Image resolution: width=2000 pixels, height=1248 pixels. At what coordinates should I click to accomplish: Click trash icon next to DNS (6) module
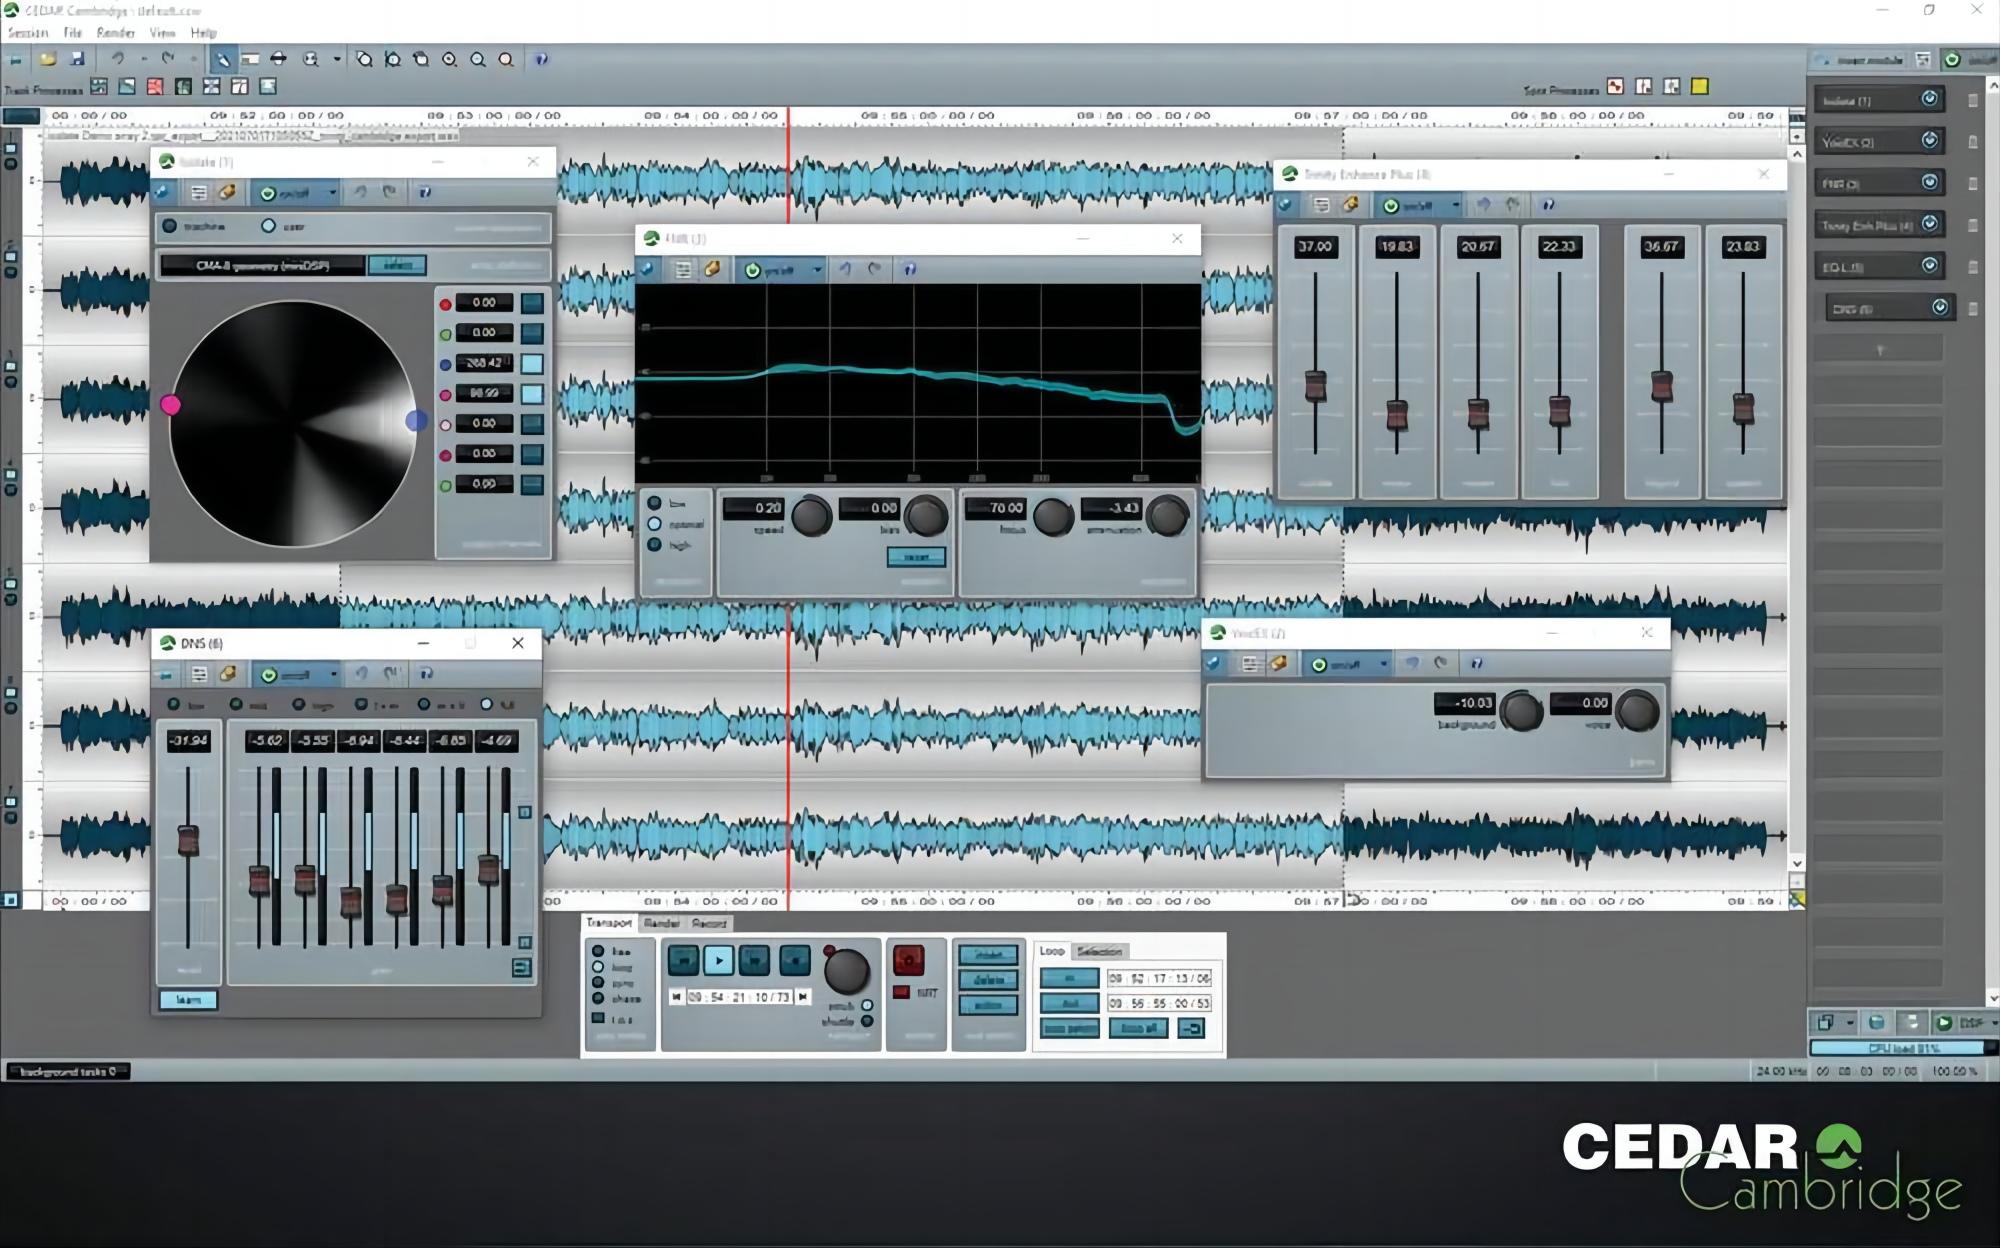[x=1973, y=309]
